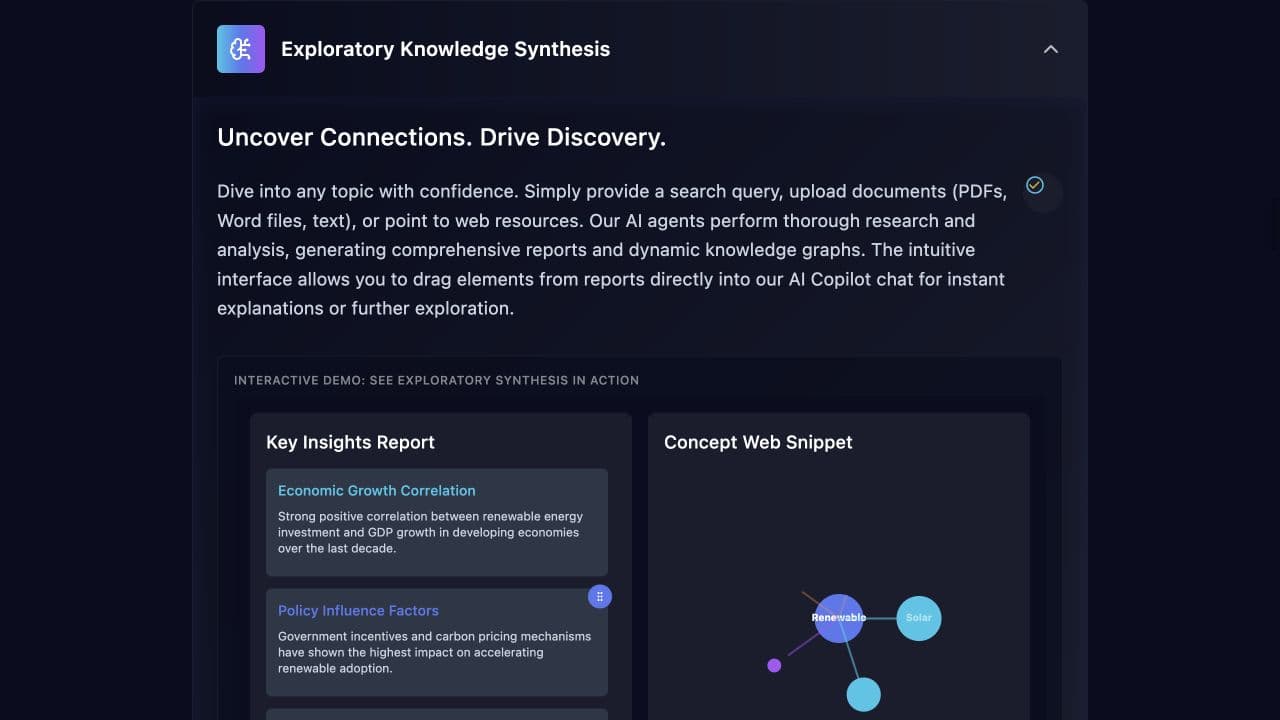Screen dimensions: 1280x720
Task: Collapse the Exploratory Knowledge Synthesis section chevron
Action: tap(1050, 49)
